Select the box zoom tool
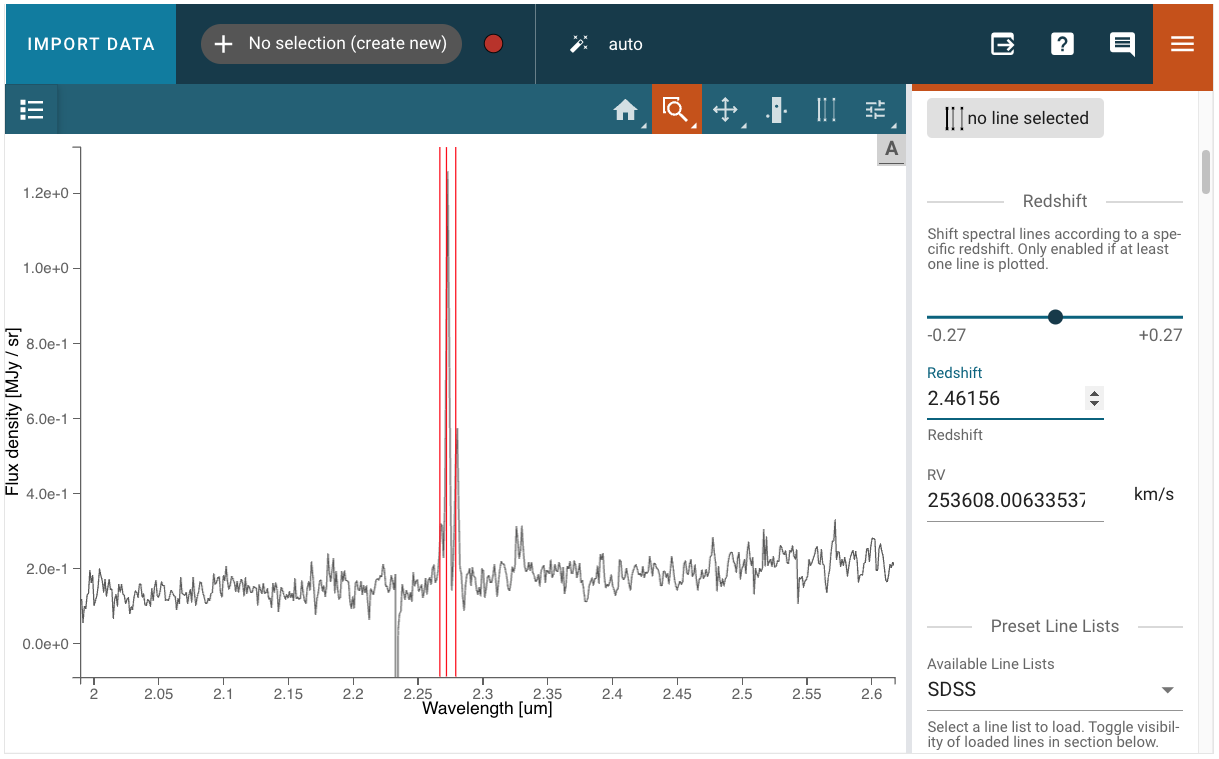 coord(675,110)
